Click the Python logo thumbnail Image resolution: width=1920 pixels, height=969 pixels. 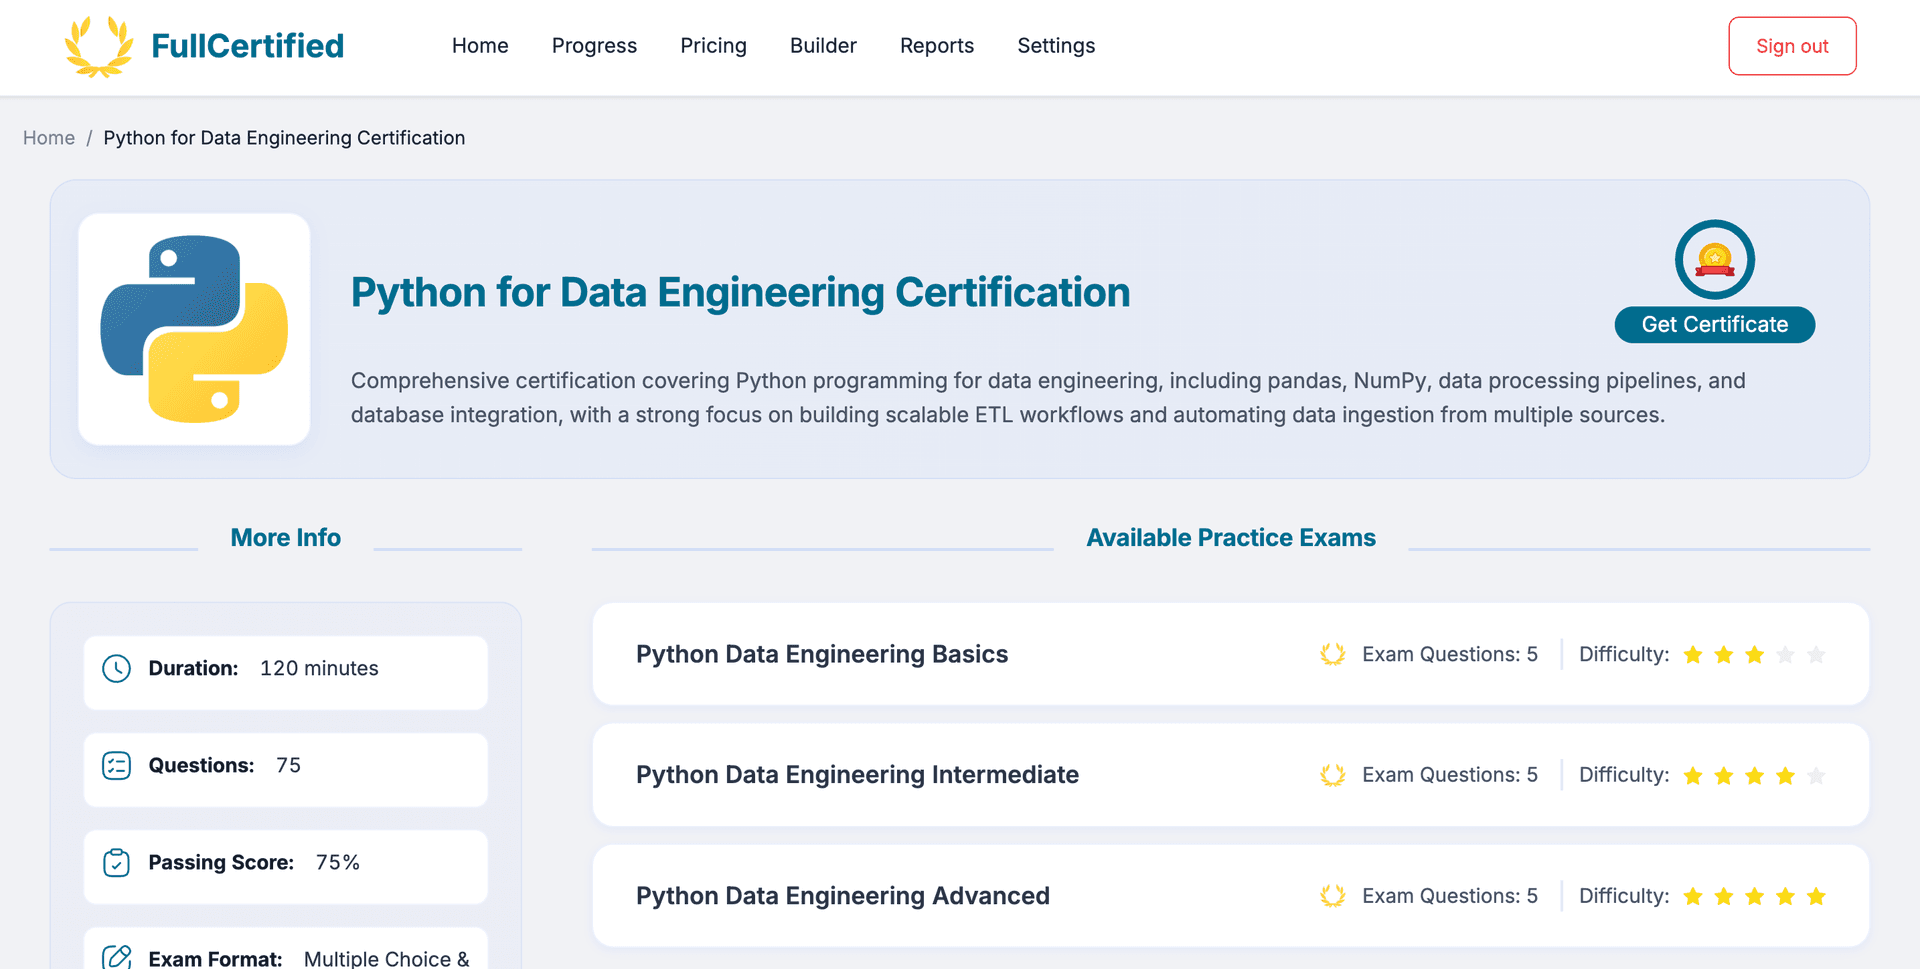[x=194, y=329]
